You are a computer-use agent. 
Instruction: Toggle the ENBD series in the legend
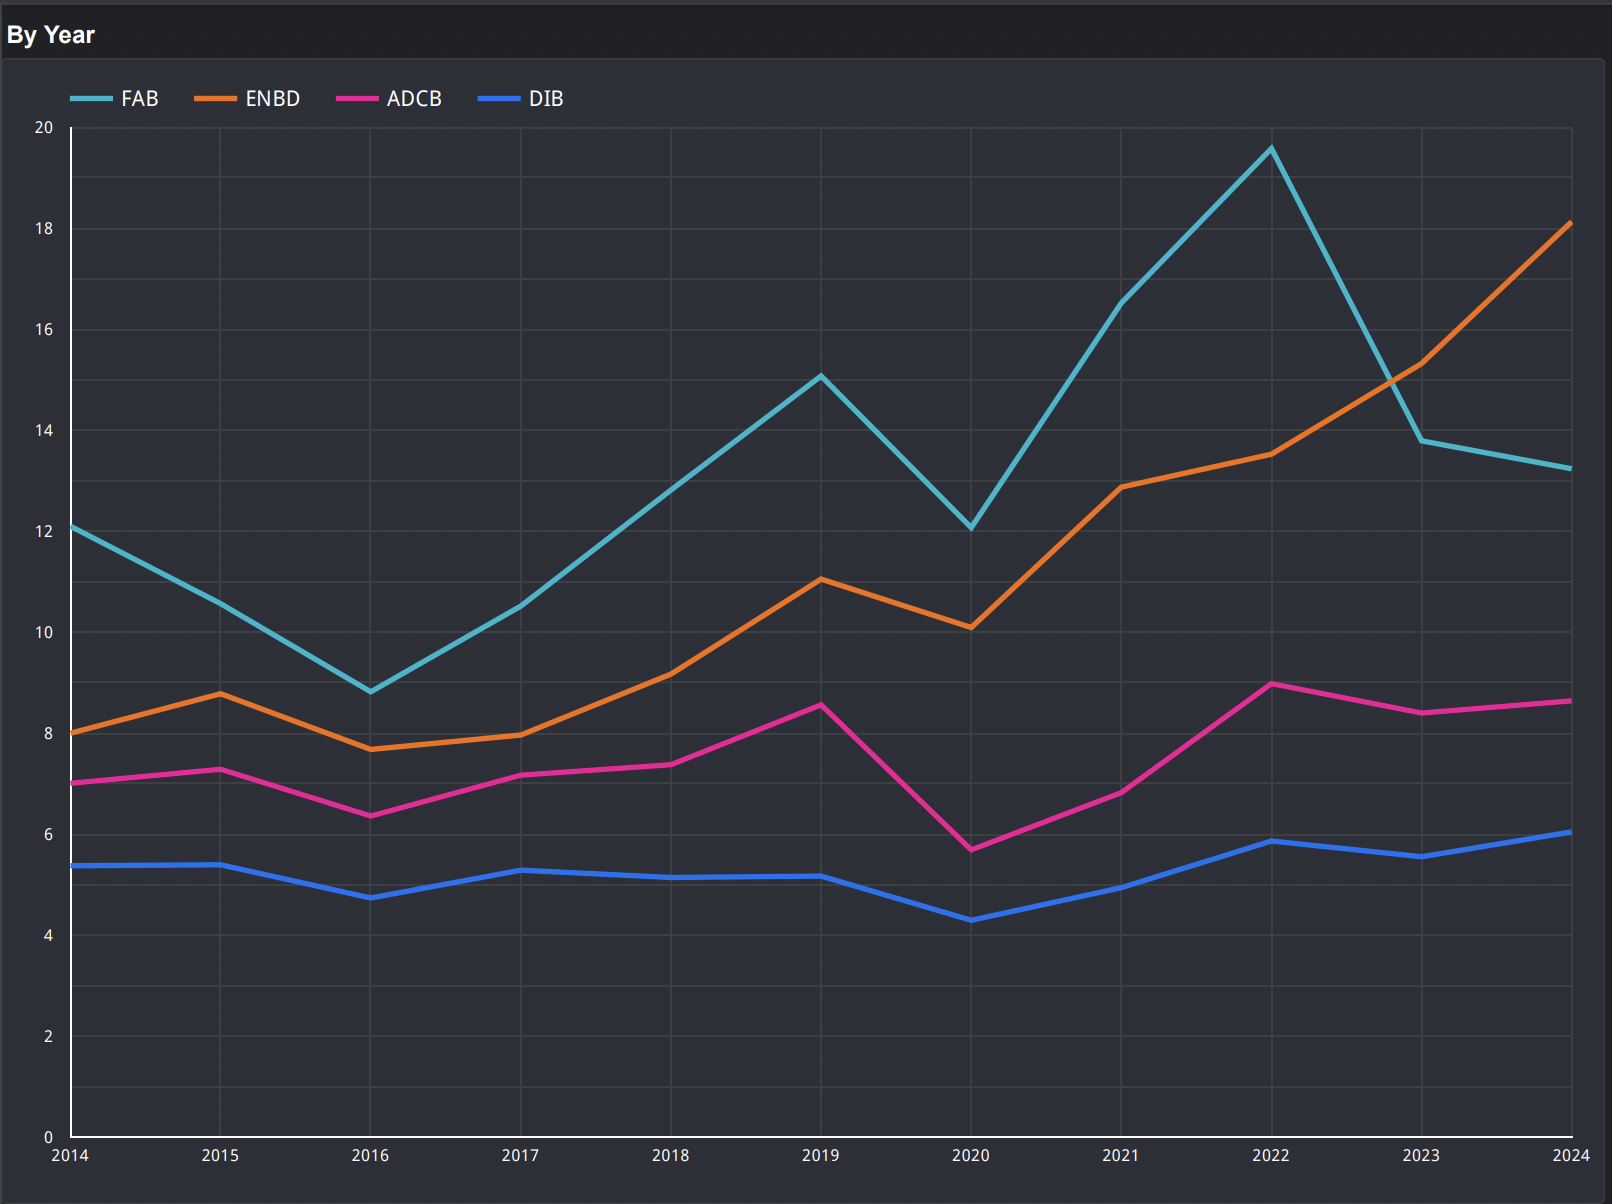coord(247,99)
